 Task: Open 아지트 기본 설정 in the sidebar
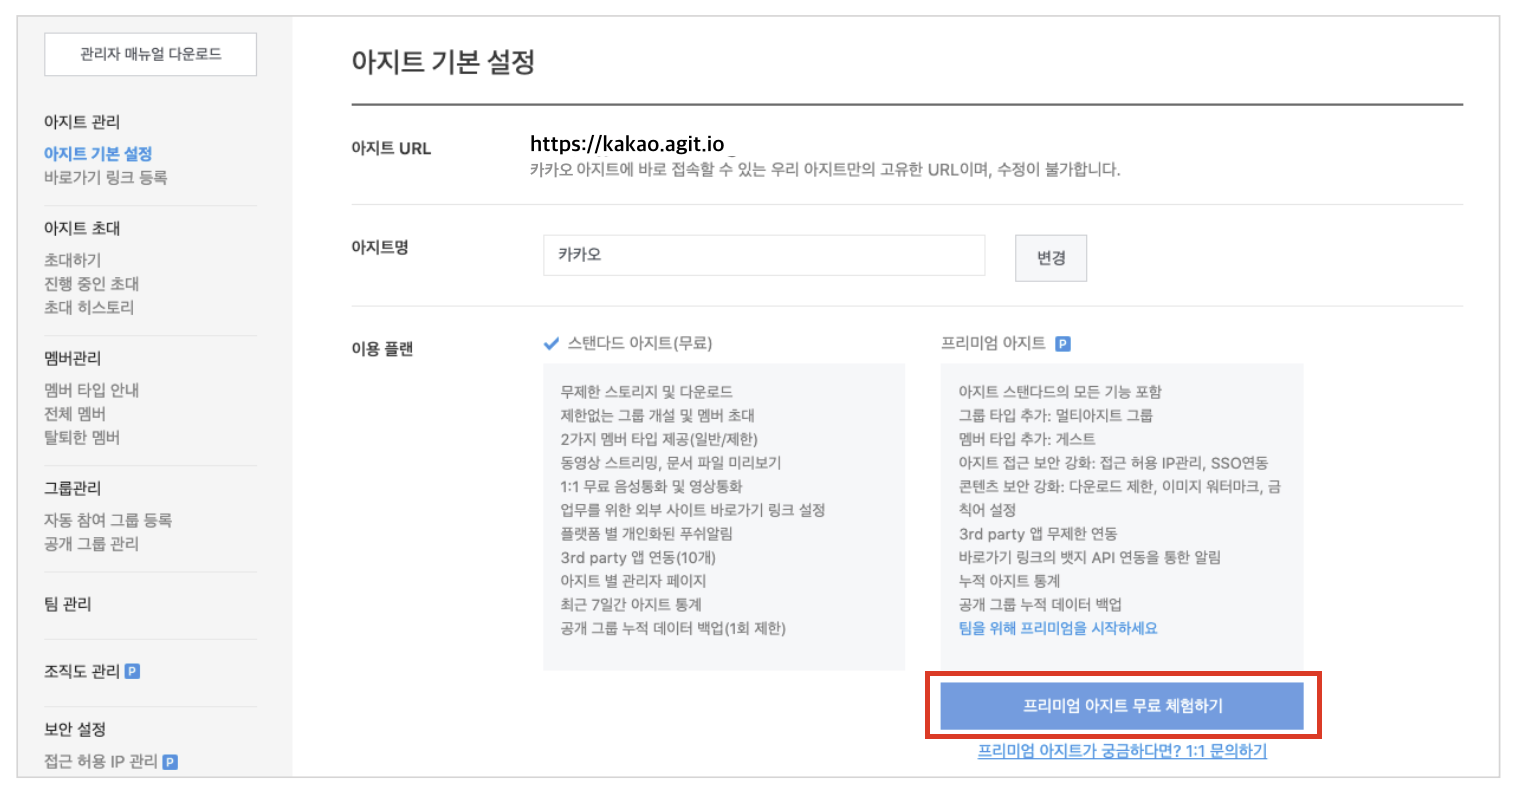click(98, 154)
